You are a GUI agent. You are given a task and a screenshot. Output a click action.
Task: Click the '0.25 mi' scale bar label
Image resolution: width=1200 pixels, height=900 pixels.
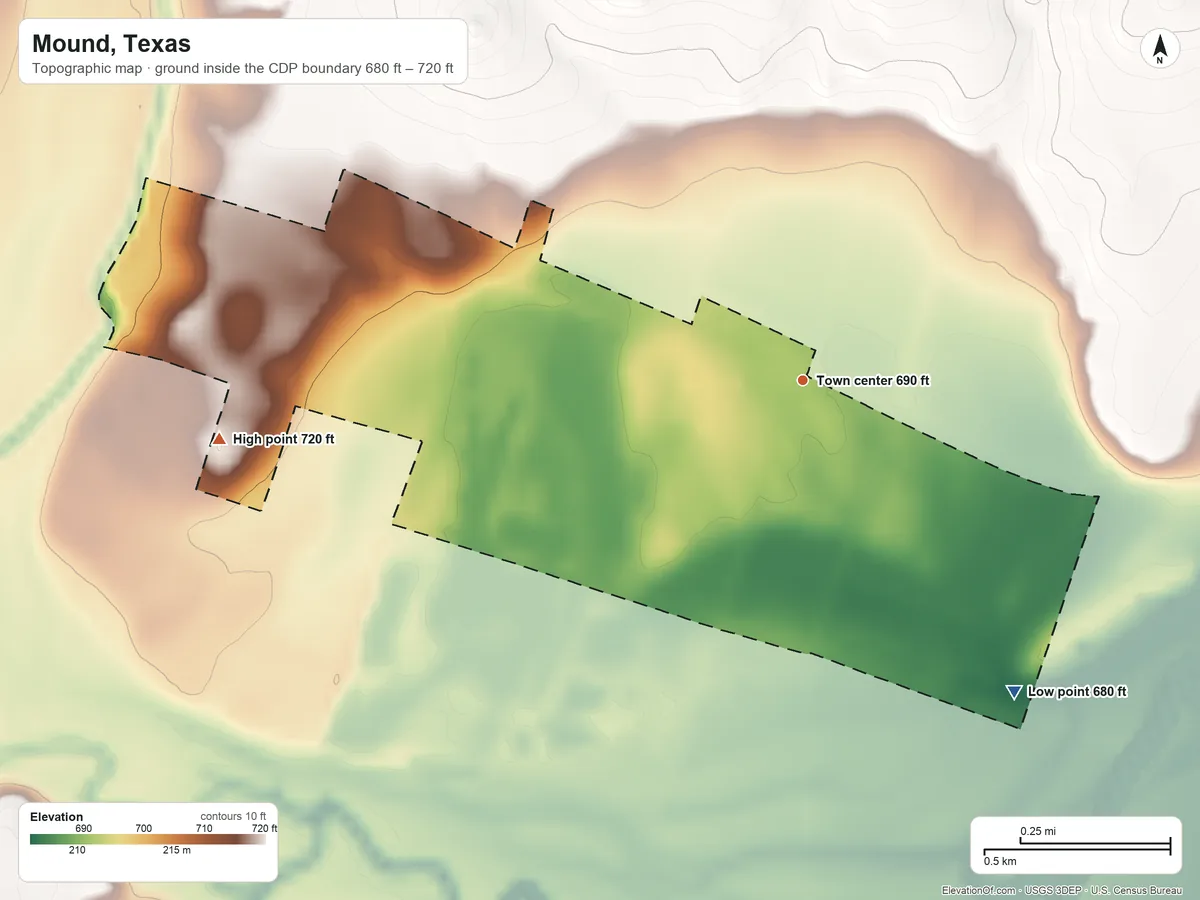click(x=1038, y=831)
